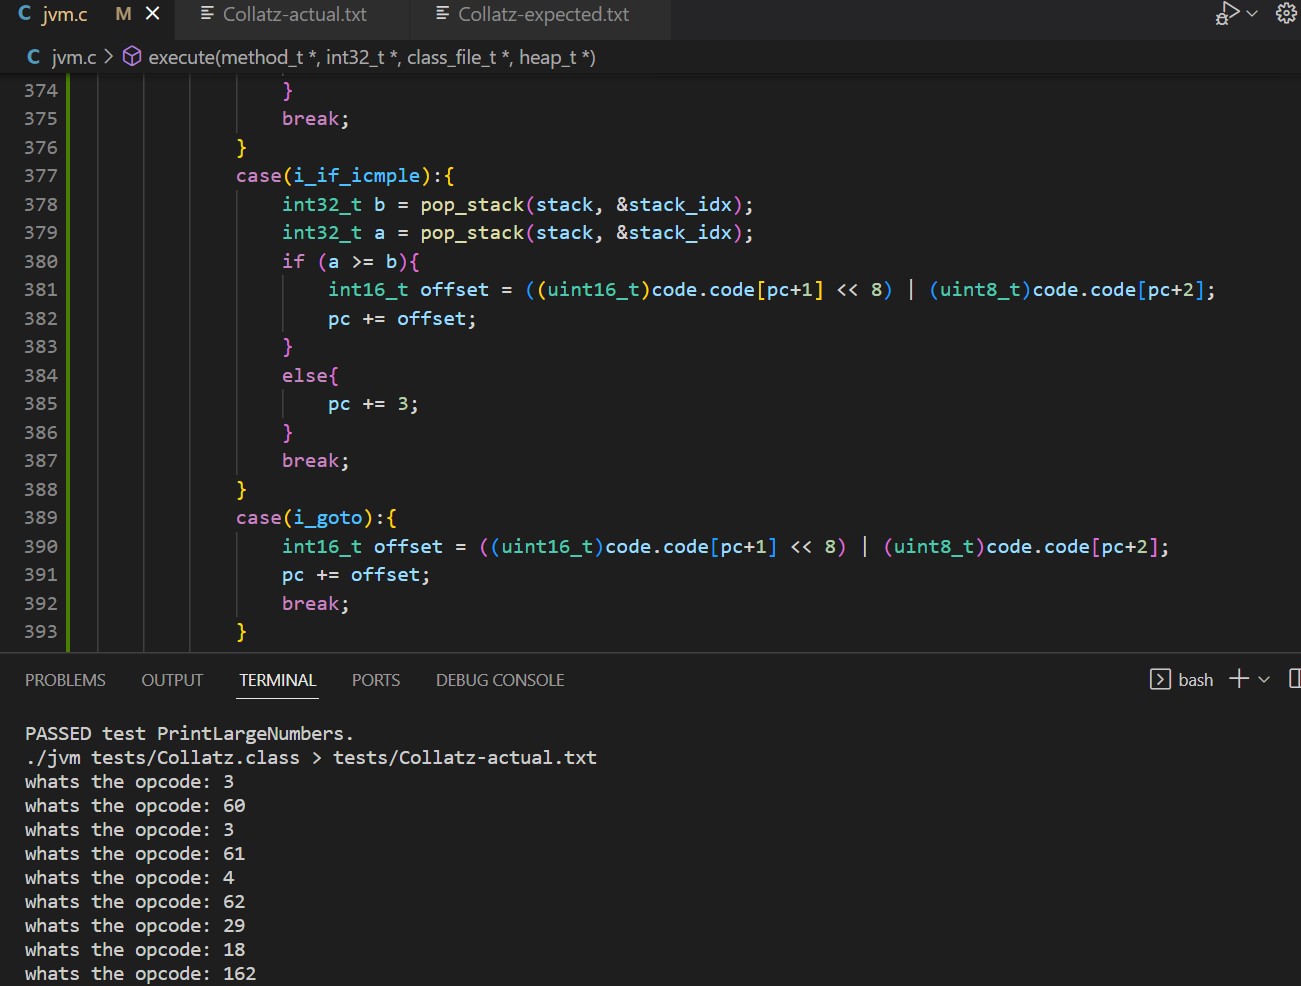Image resolution: width=1301 pixels, height=986 pixels.
Task: Create a new terminal with the plus icon
Action: click(1239, 679)
